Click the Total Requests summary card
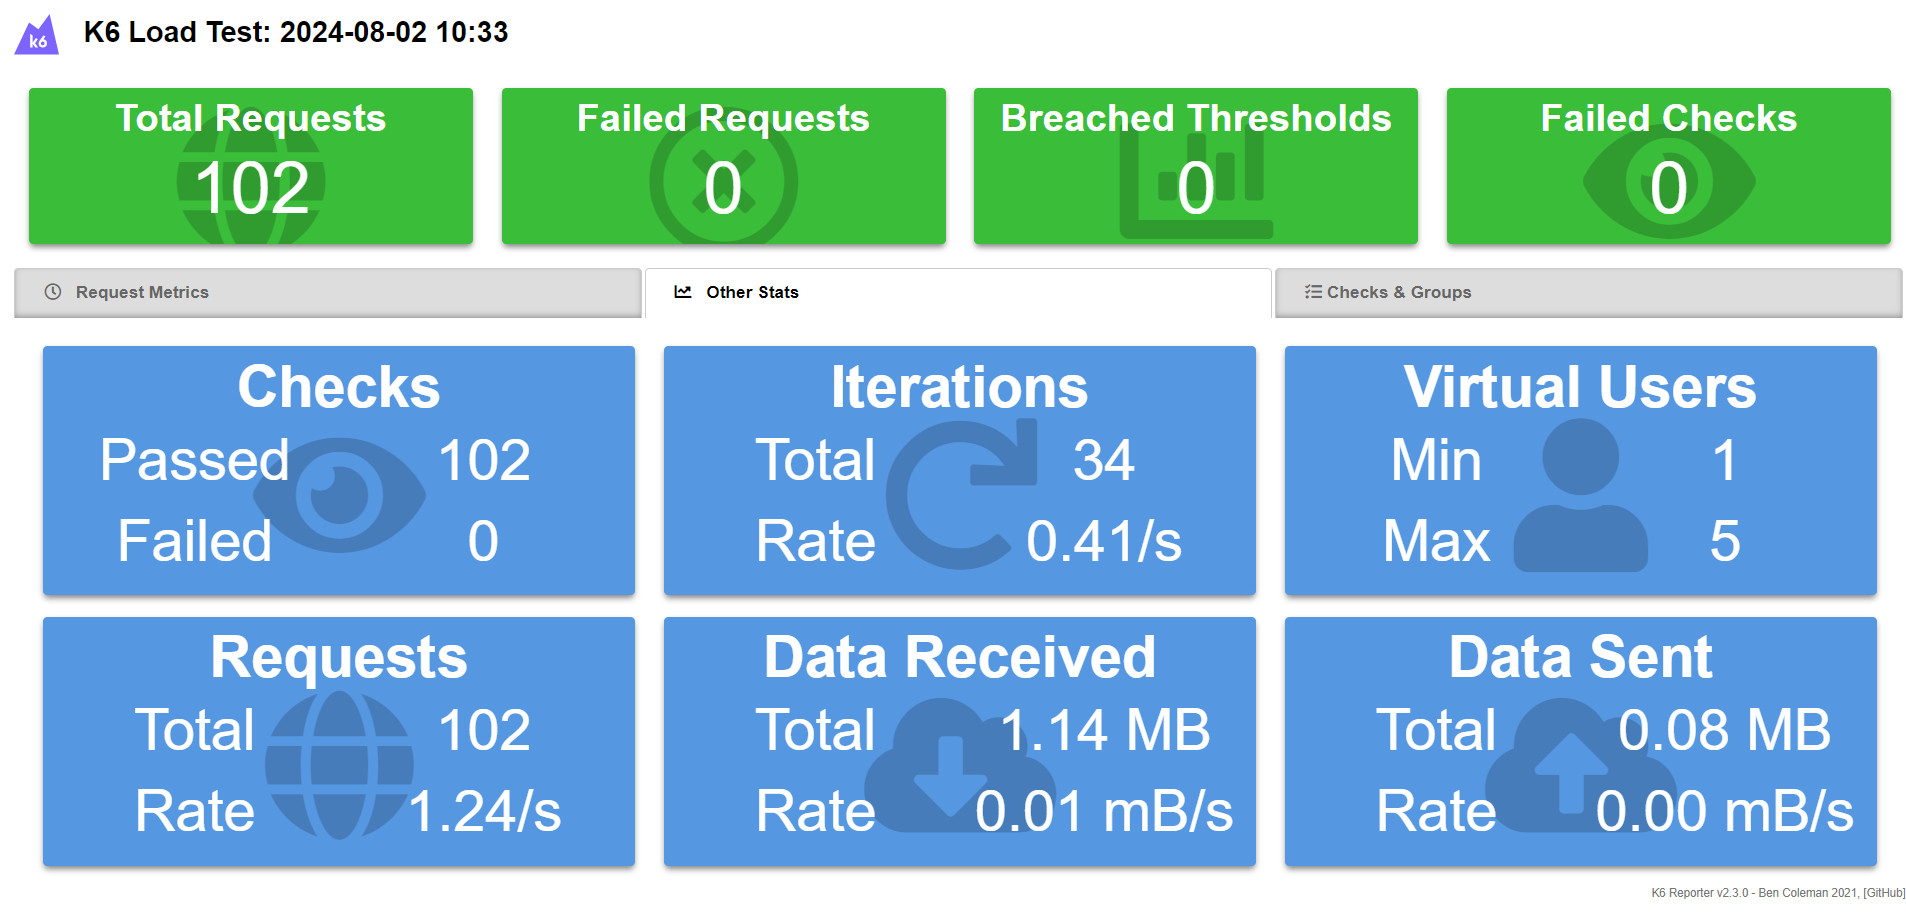 click(251, 166)
